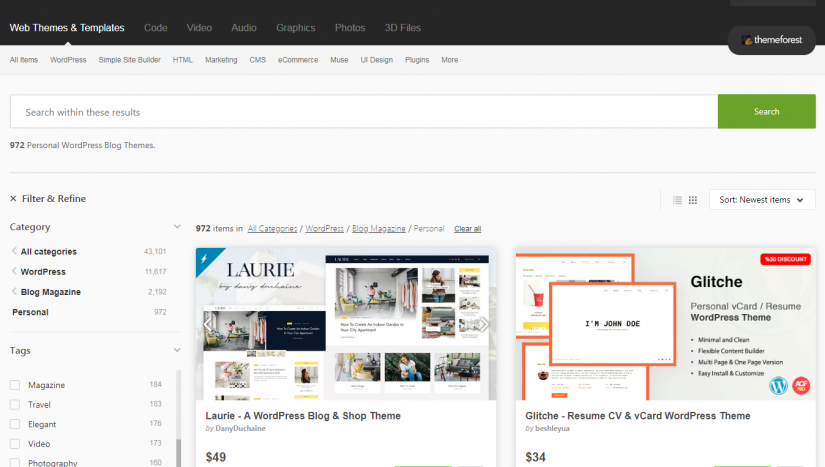Screen dimensions: 825x467
Task: Go to the 3D Files tab
Action: 403,28
